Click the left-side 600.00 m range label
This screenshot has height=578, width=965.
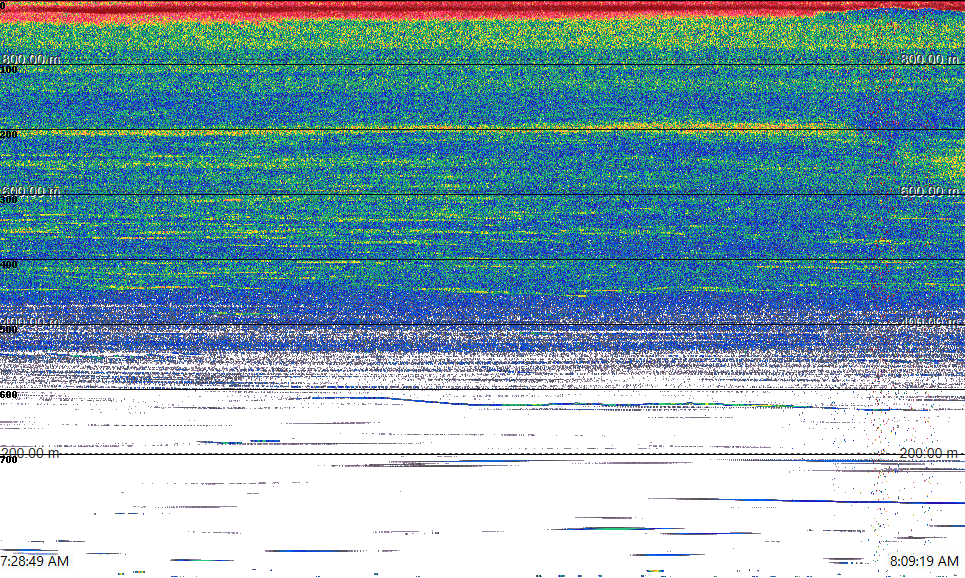pyautogui.click(x=31, y=191)
